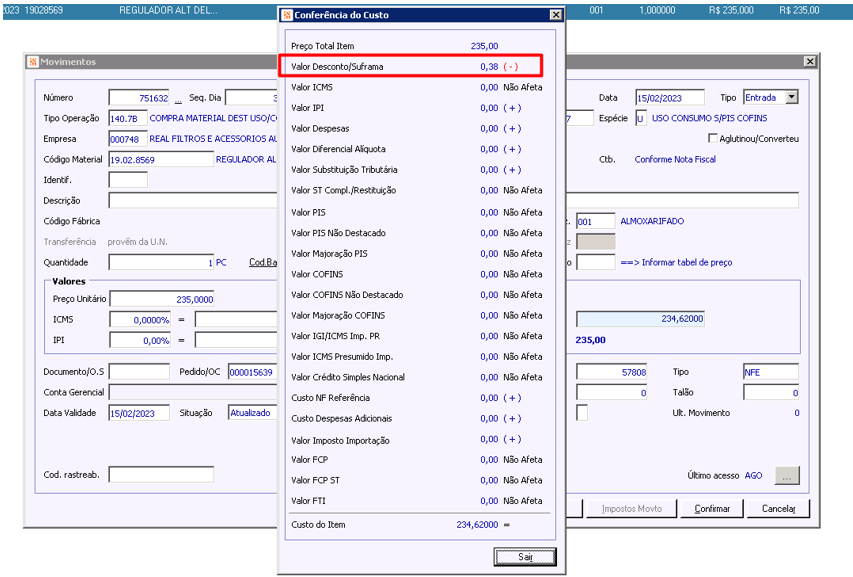Close the Conferência do Custo dialog
The width and height of the screenshot is (853, 577).
[555, 15]
